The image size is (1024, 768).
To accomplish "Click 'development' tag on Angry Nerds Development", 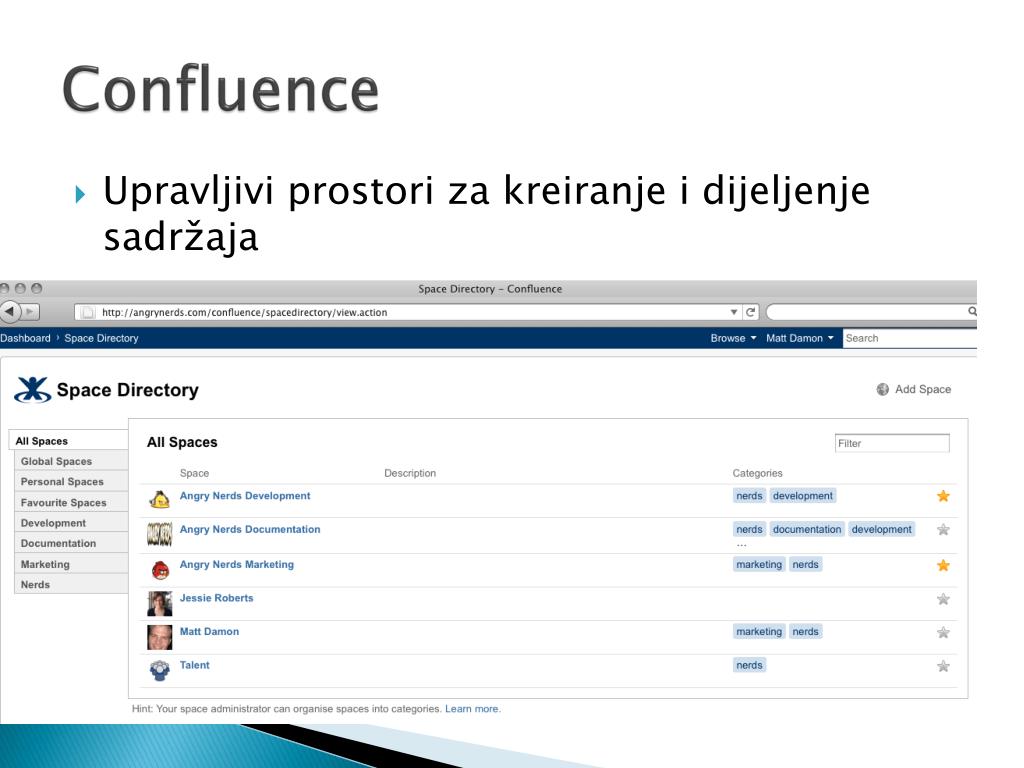I will click(803, 496).
